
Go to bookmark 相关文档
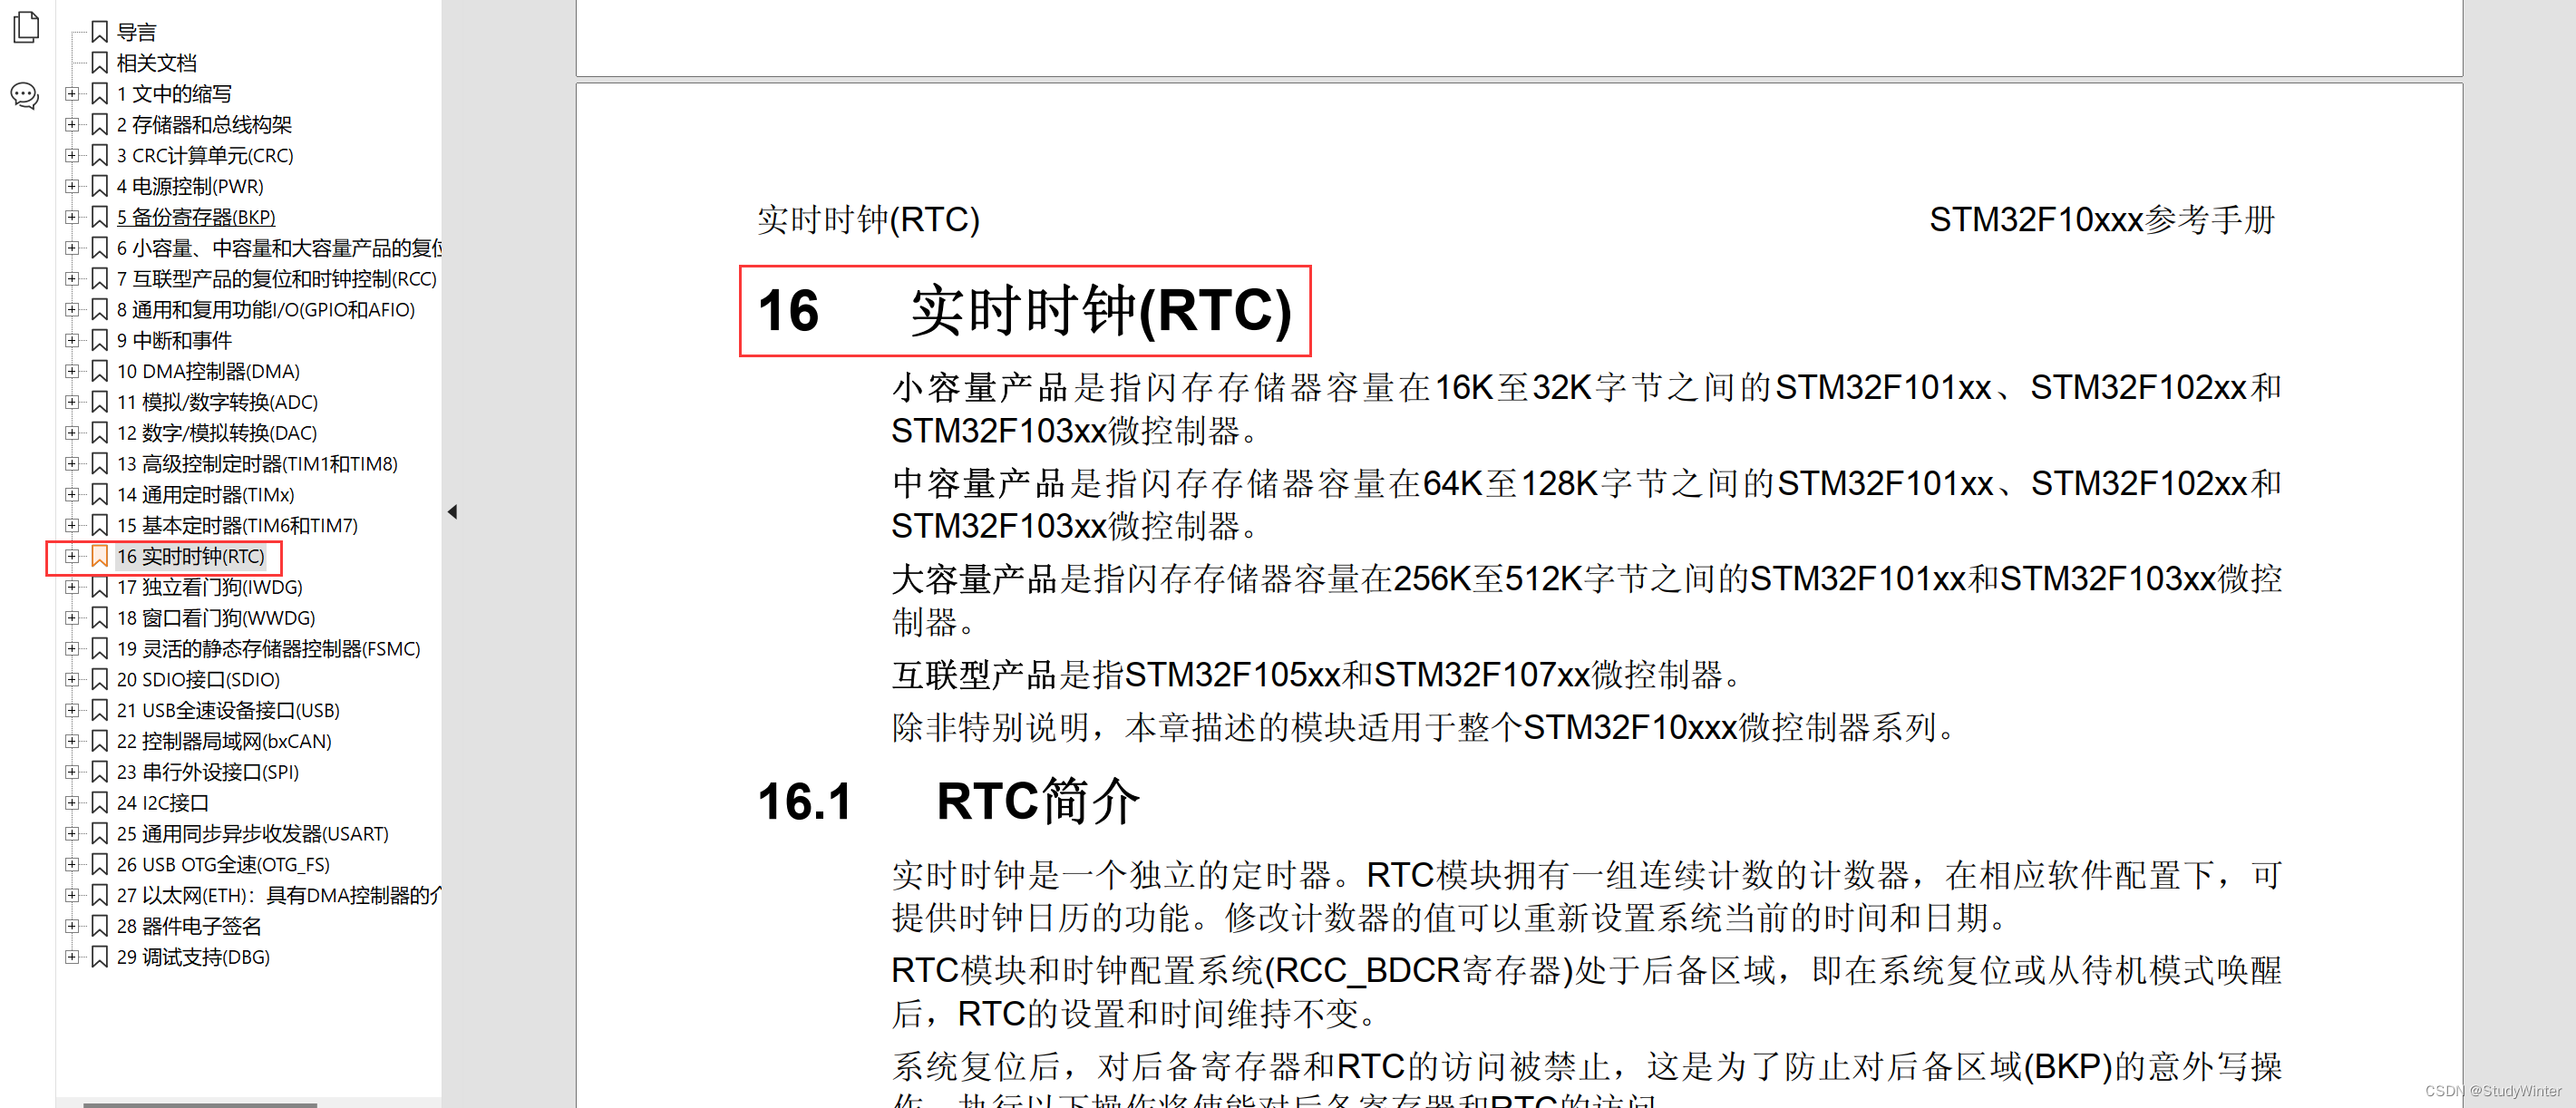coord(156,63)
